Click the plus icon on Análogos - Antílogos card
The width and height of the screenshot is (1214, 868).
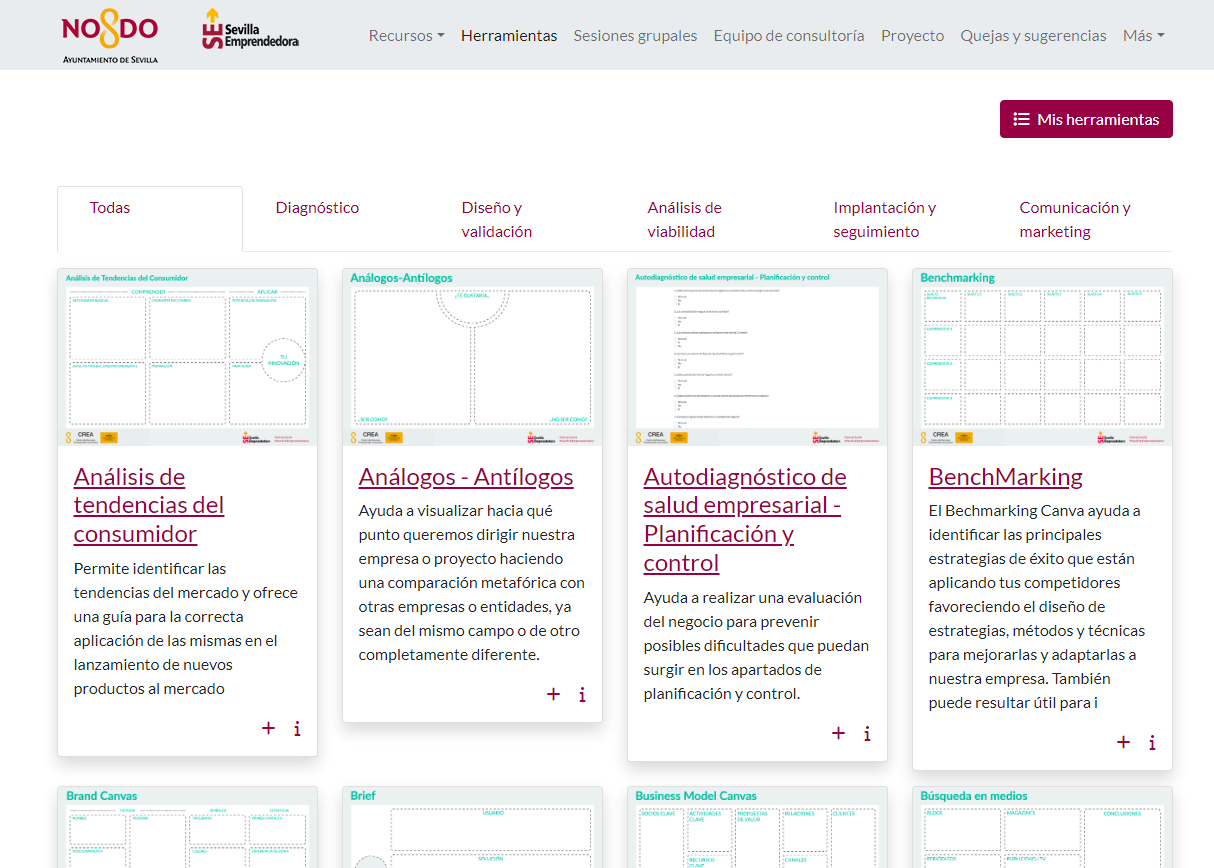click(x=553, y=694)
